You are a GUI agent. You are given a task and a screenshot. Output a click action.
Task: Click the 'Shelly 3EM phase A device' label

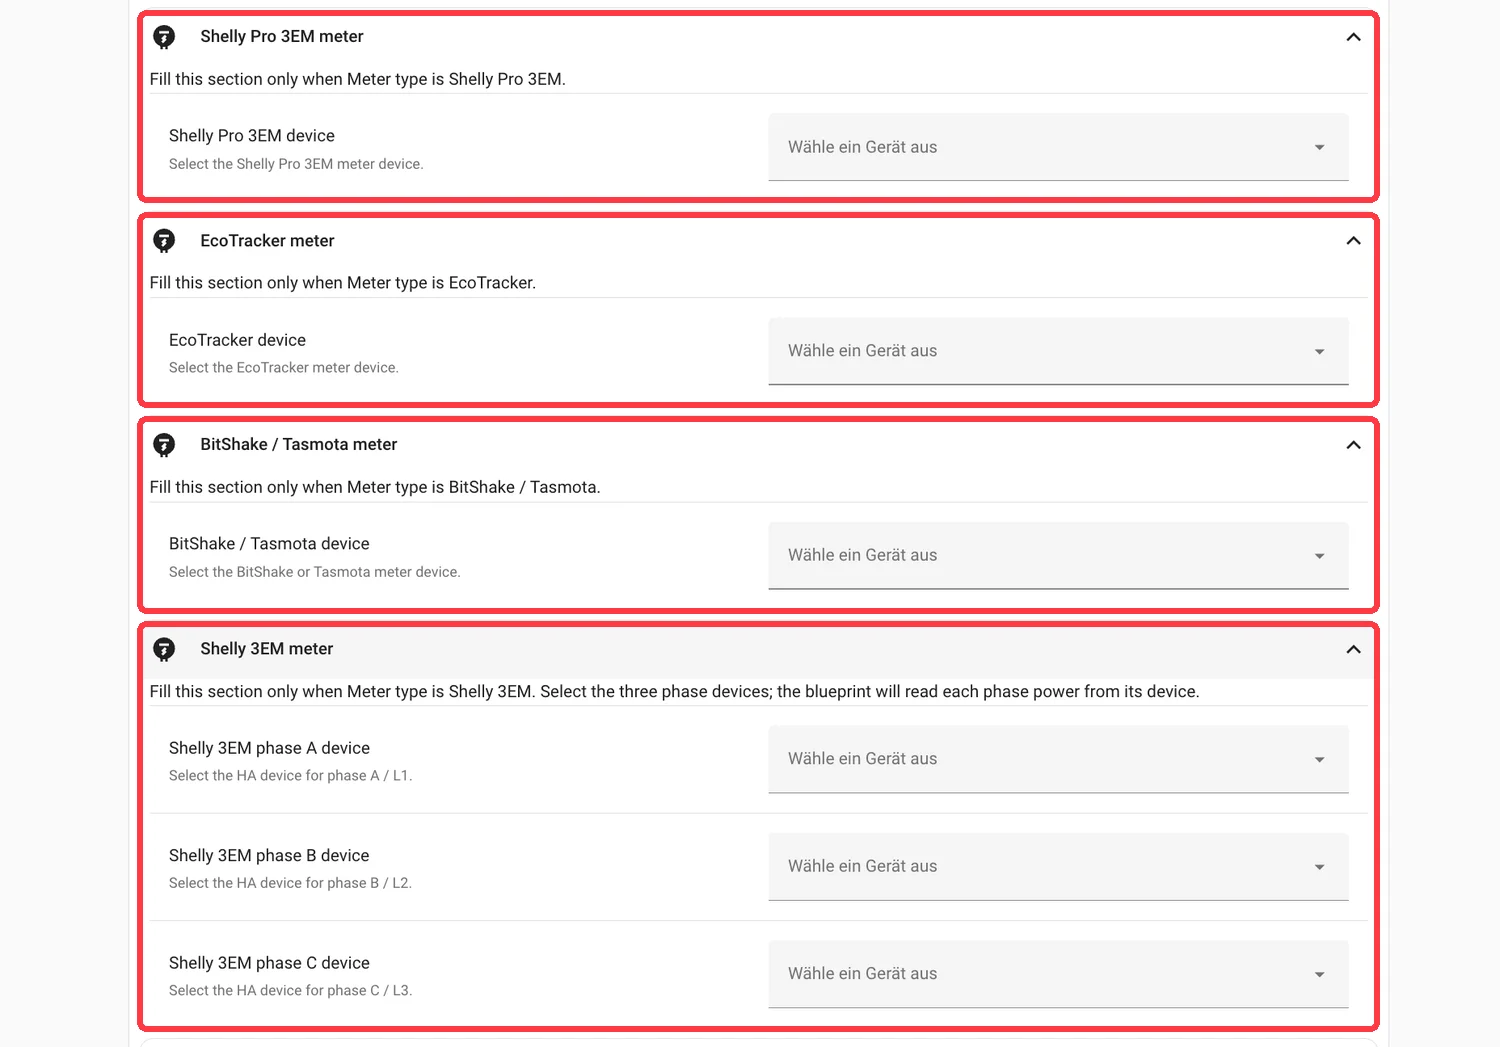(269, 748)
